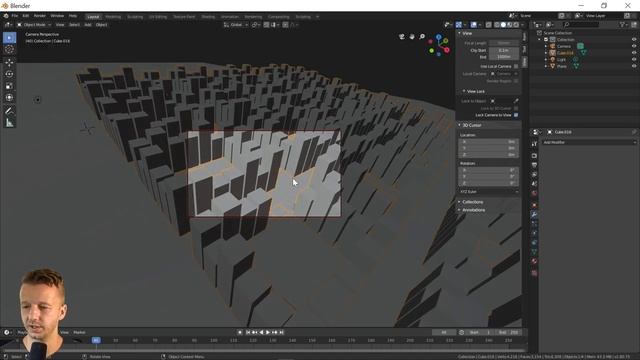Jump to the start frame
640x360 pixels.
click(x=248, y=333)
